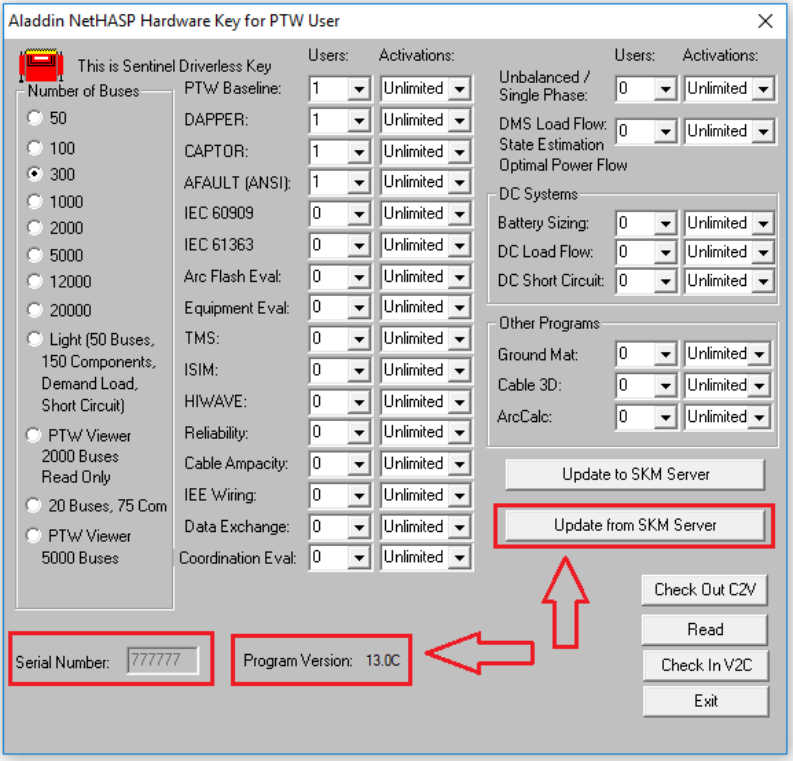Click Update from SKM Server button
This screenshot has height=761, width=793.
click(634, 525)
